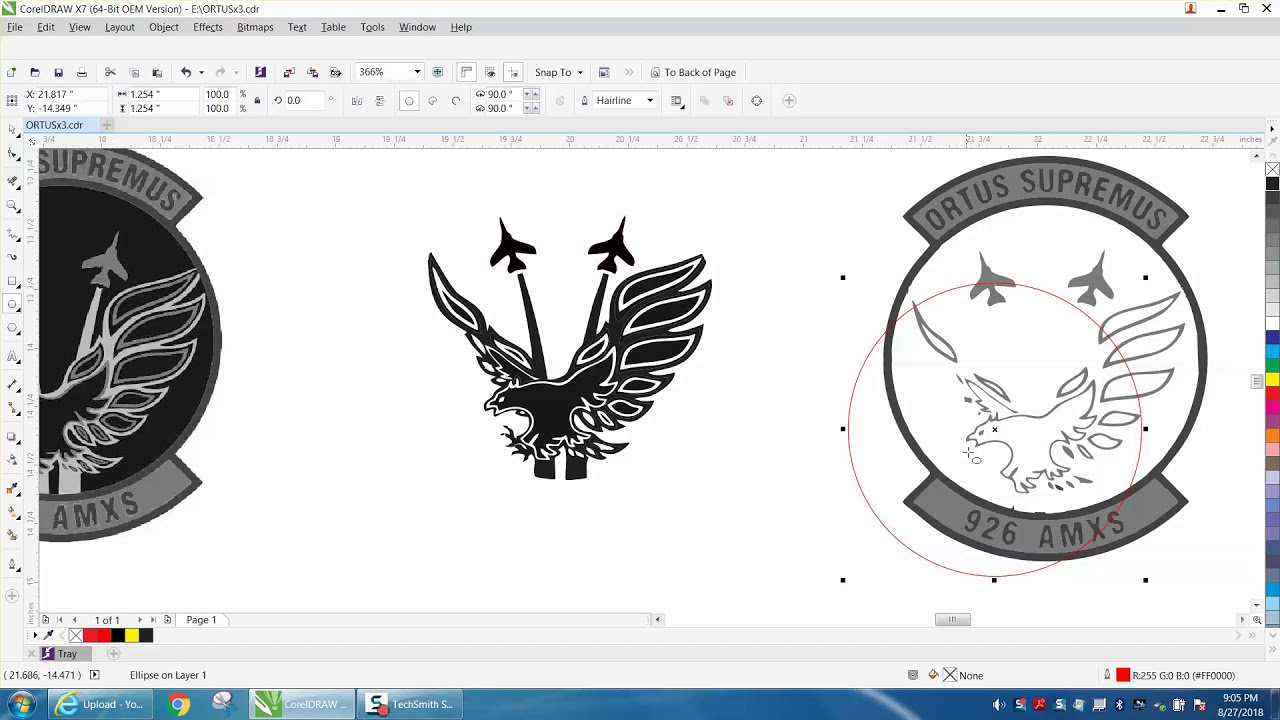Click the New document icon
This screenshot has height=720, width=1280.
[x=11, y=72]
